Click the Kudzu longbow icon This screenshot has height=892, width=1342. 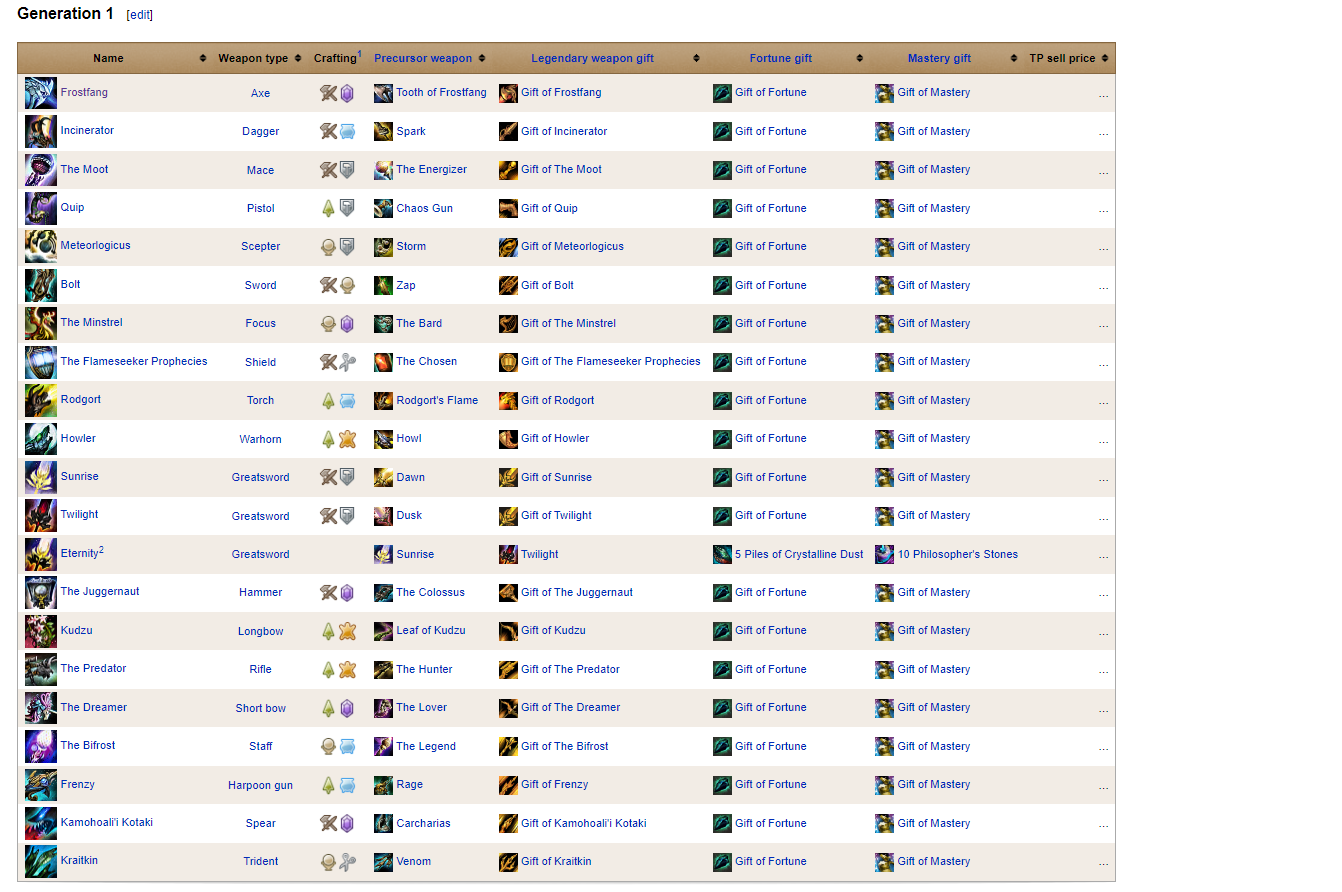point(41,631)
